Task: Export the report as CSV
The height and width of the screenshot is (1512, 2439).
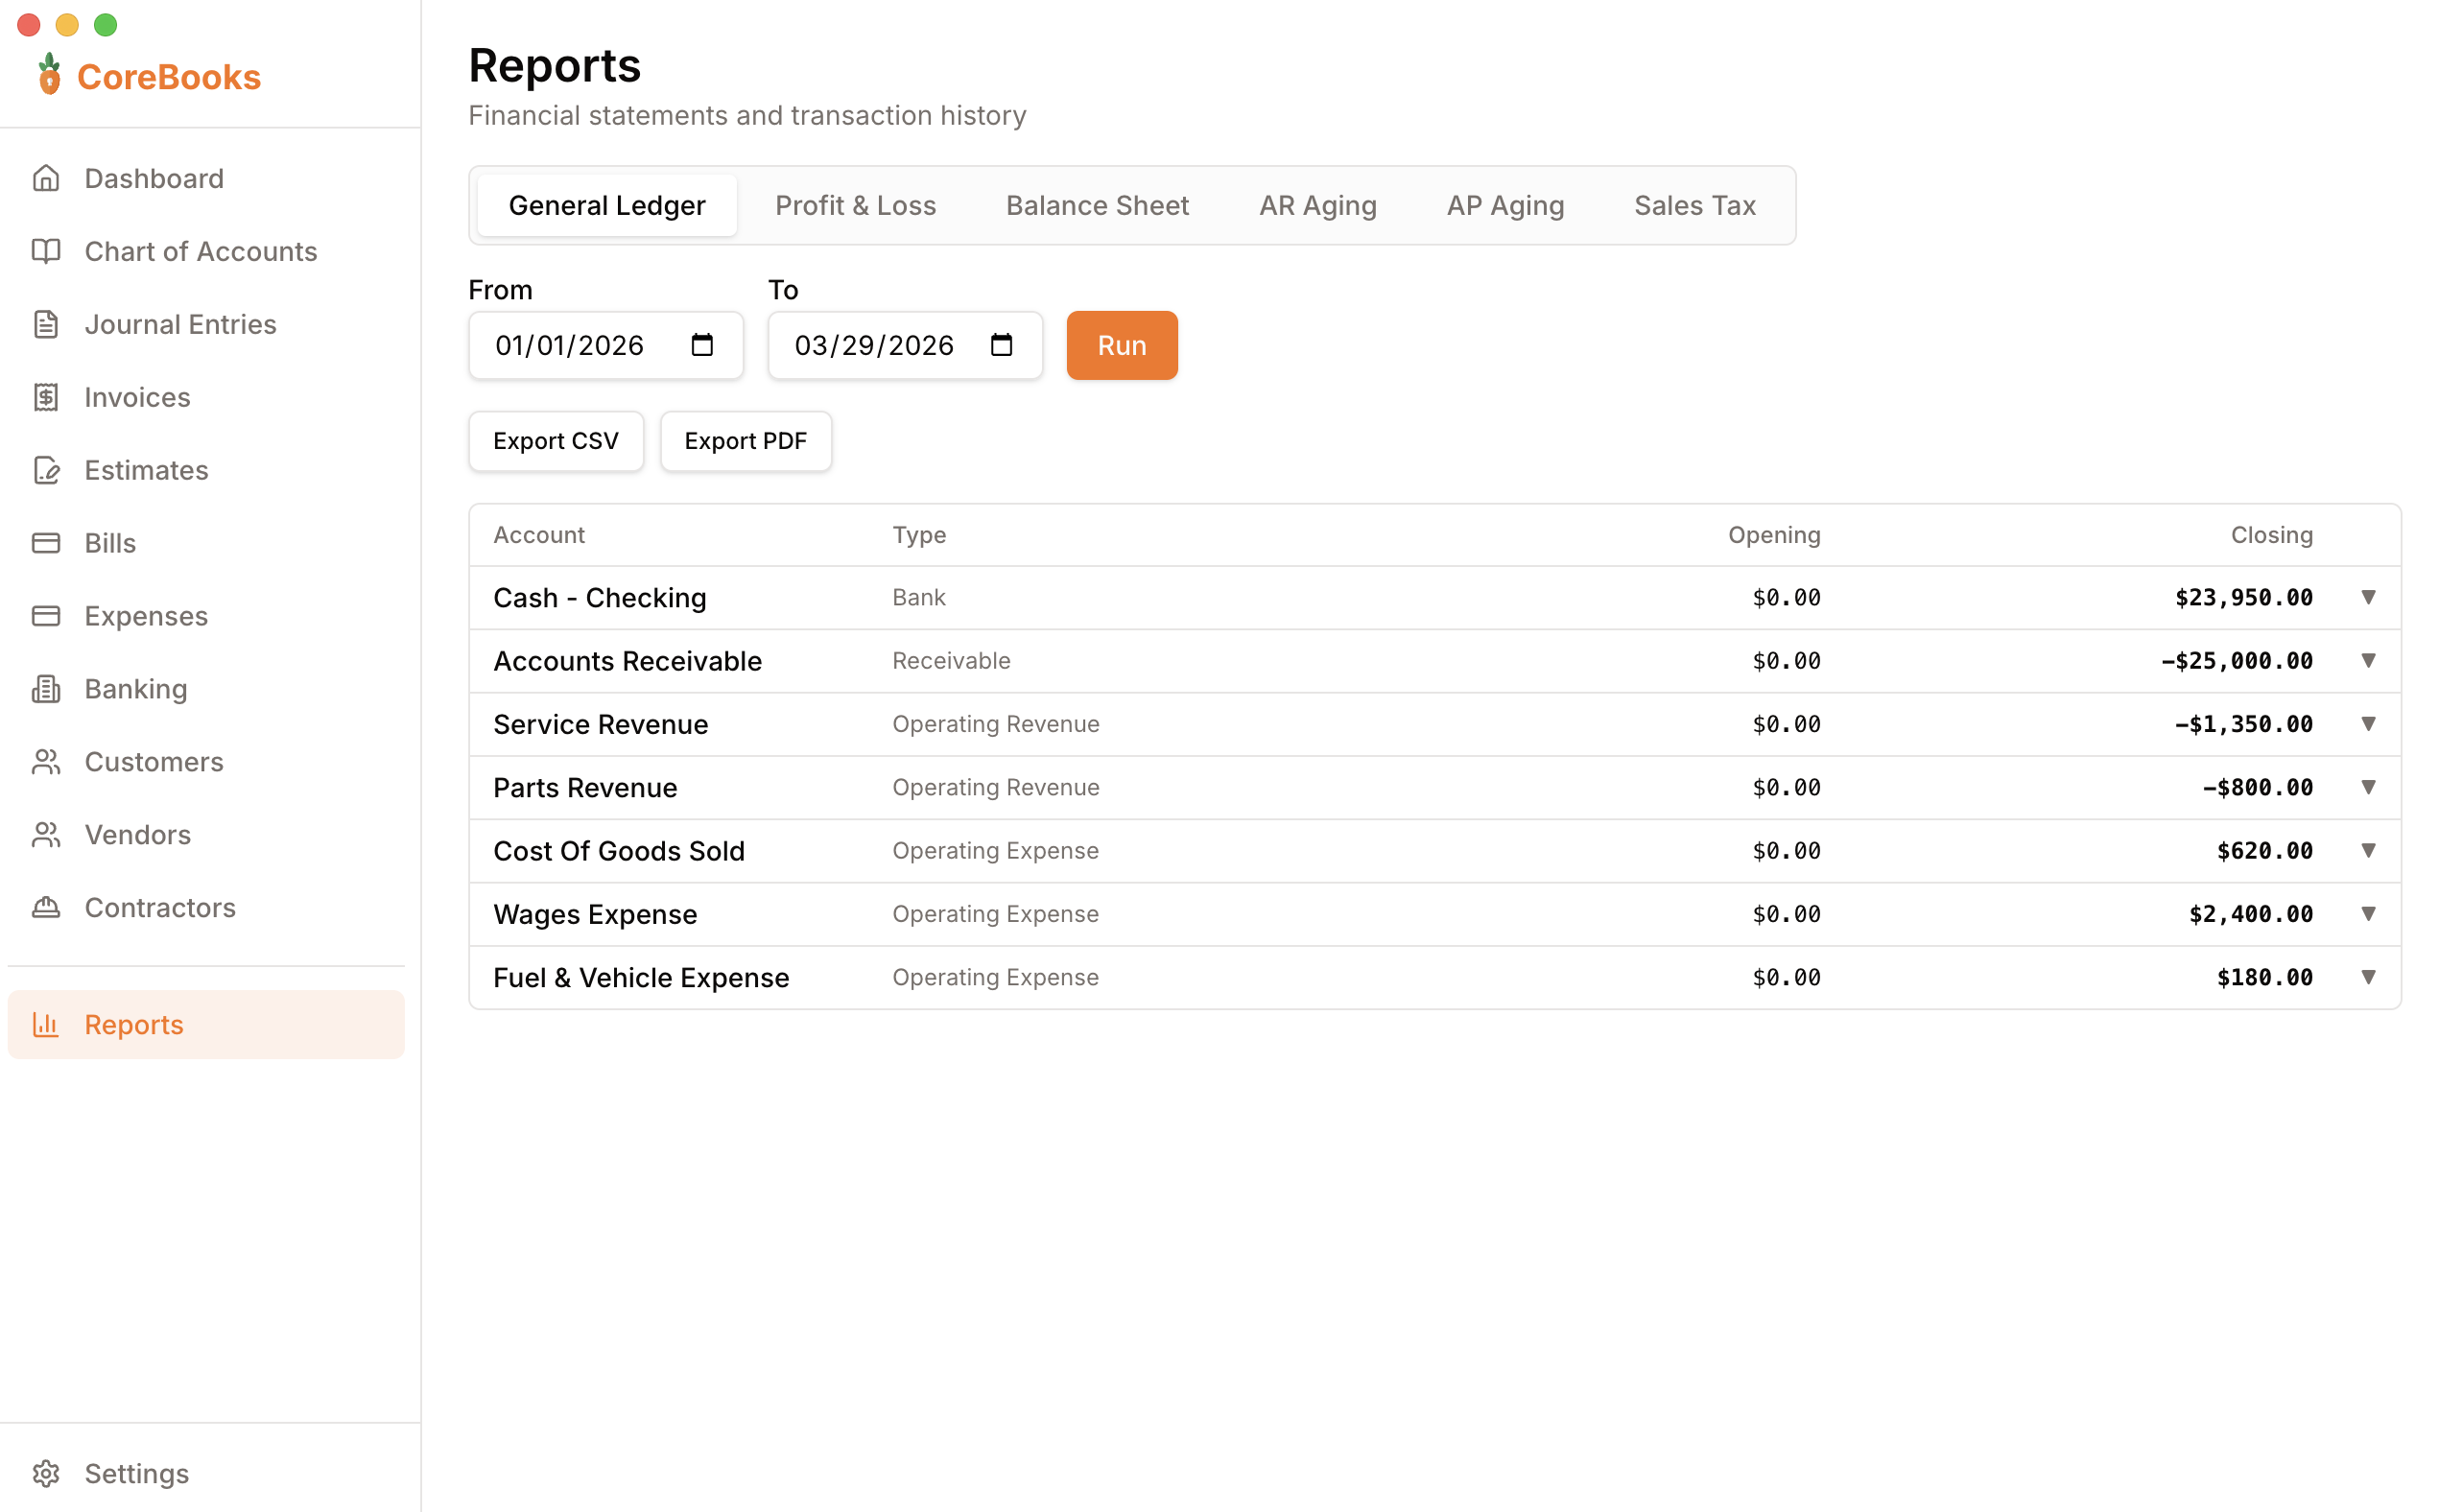Action: (555, 441)
